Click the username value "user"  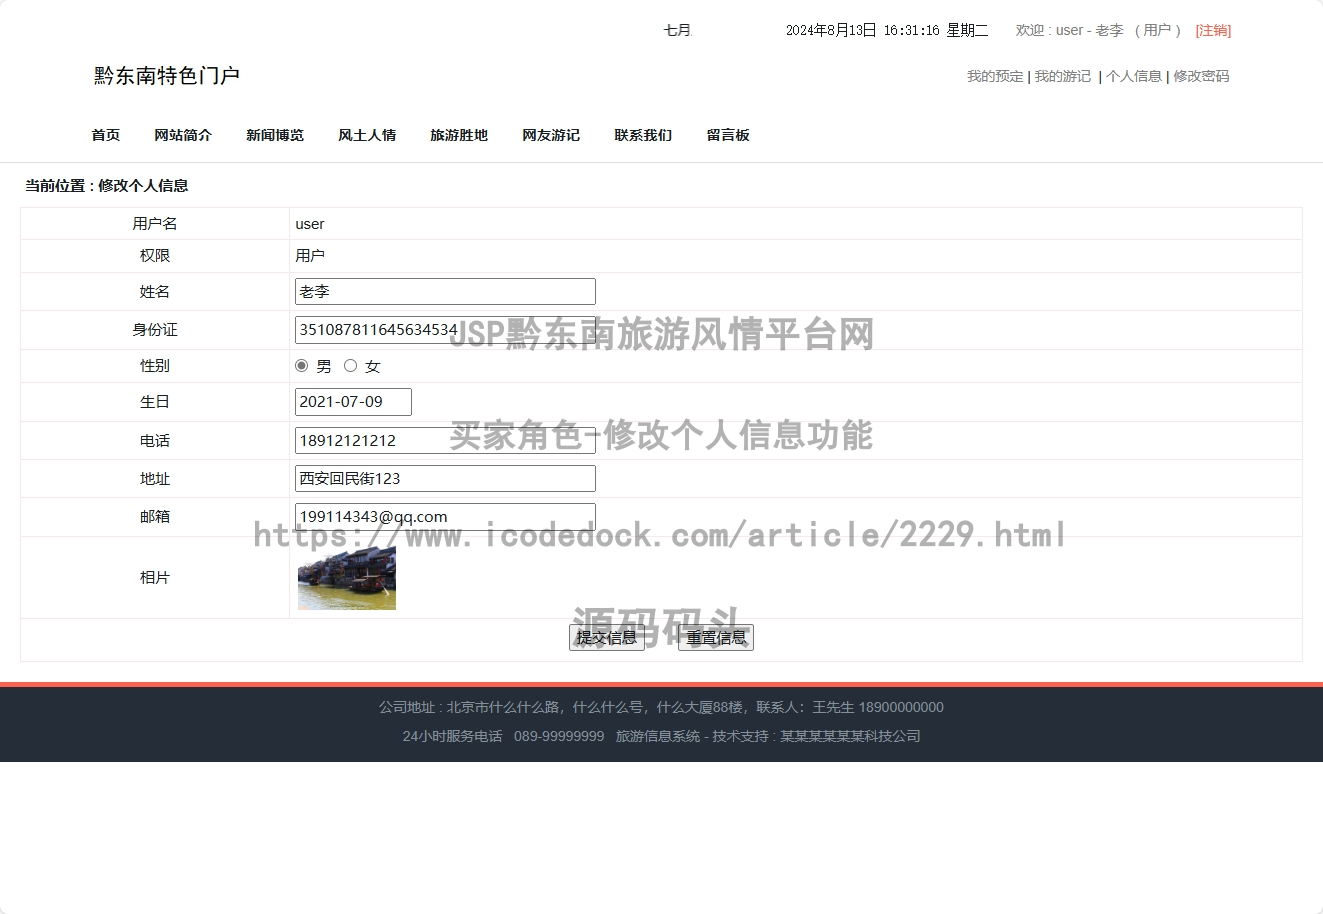(x=310, y=224)
